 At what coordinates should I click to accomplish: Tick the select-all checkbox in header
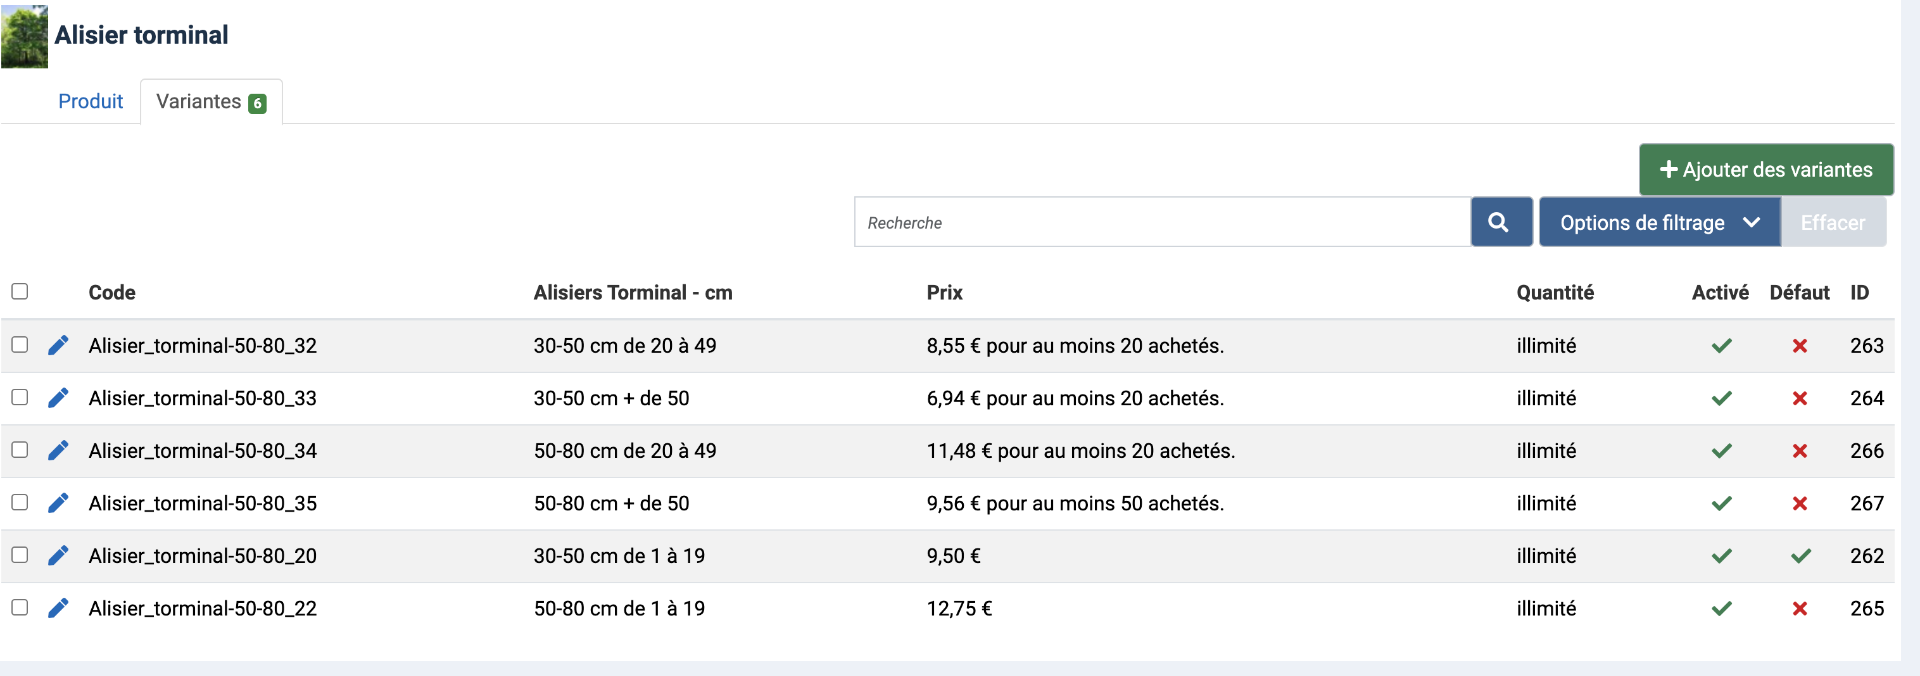pyautogui.click(x=20, y=291)
